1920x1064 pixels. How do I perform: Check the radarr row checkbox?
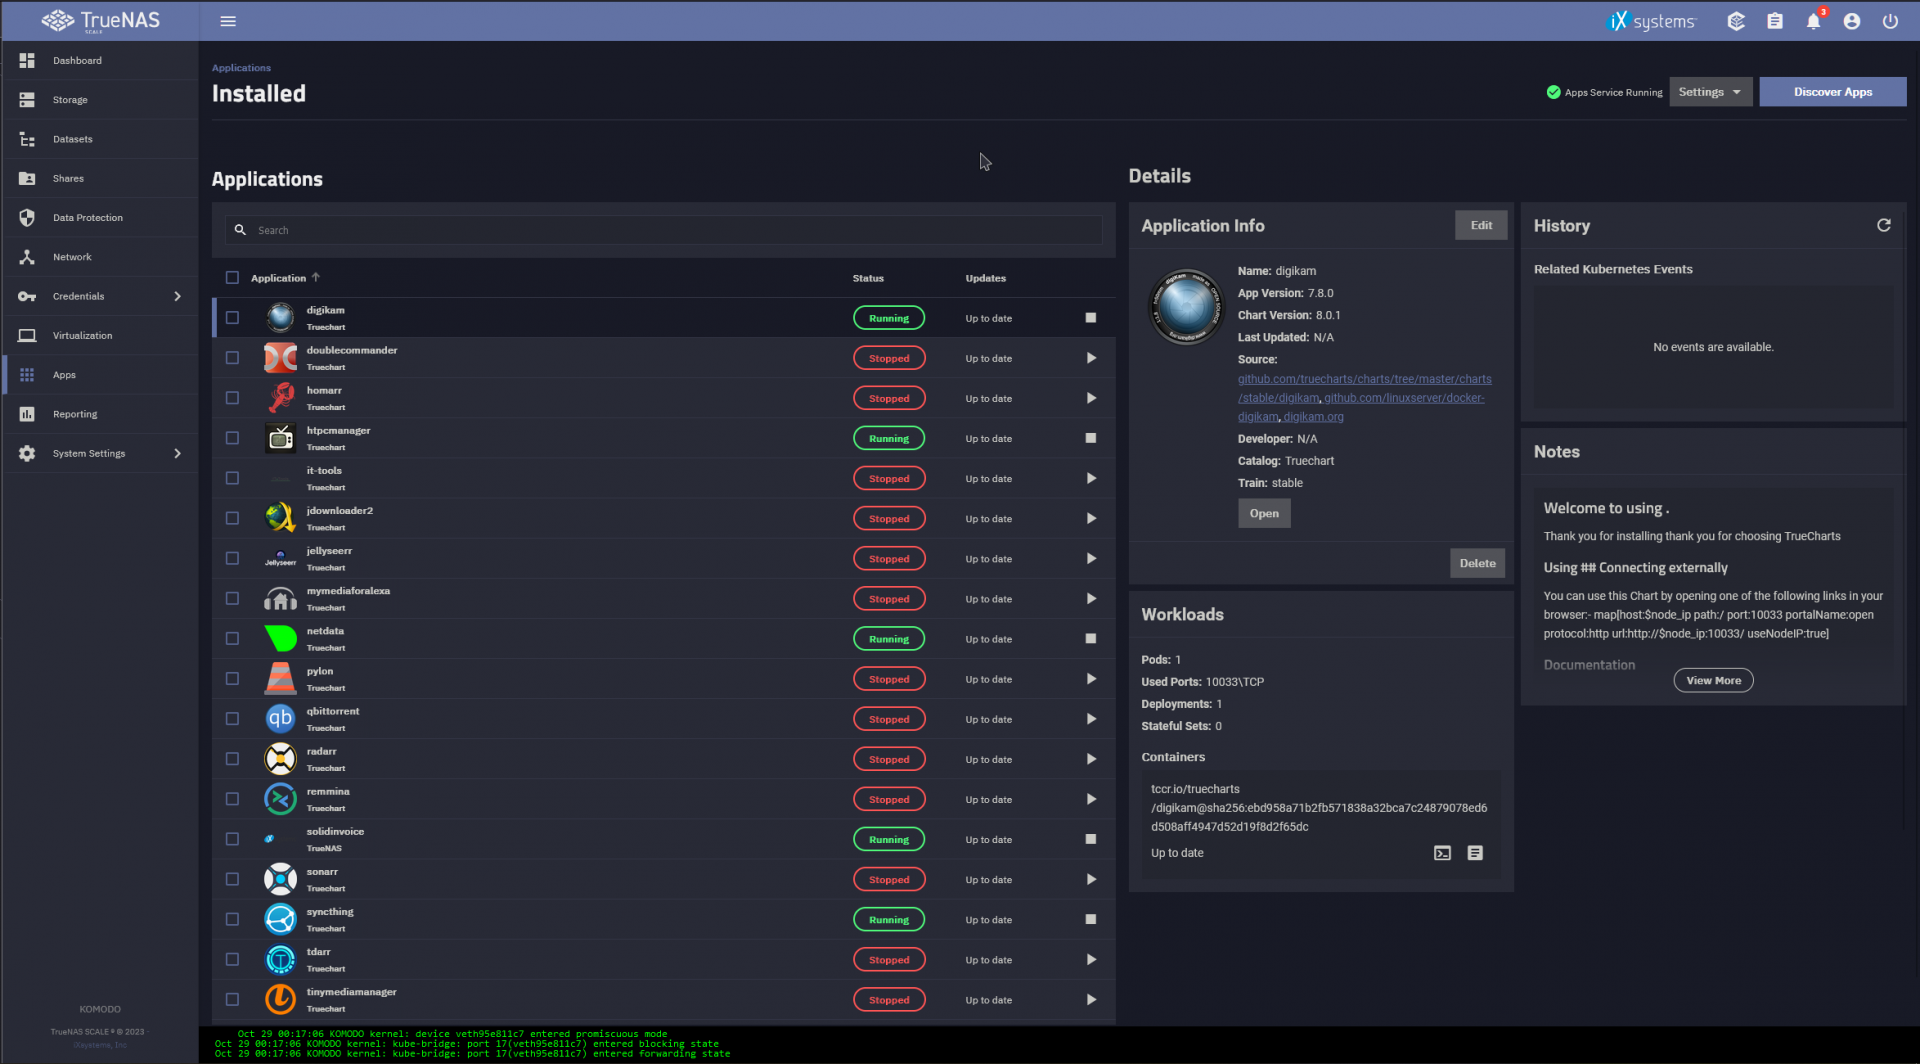232,759
